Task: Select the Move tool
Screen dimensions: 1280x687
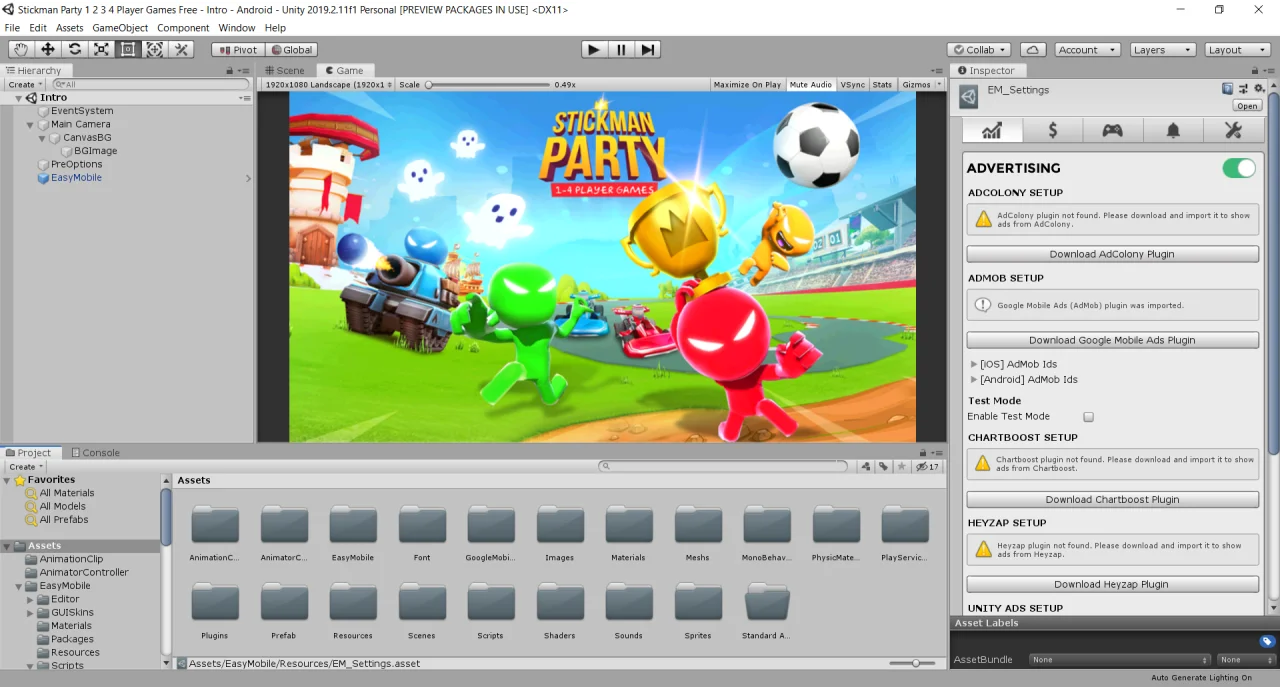Action: pos(48,50)
